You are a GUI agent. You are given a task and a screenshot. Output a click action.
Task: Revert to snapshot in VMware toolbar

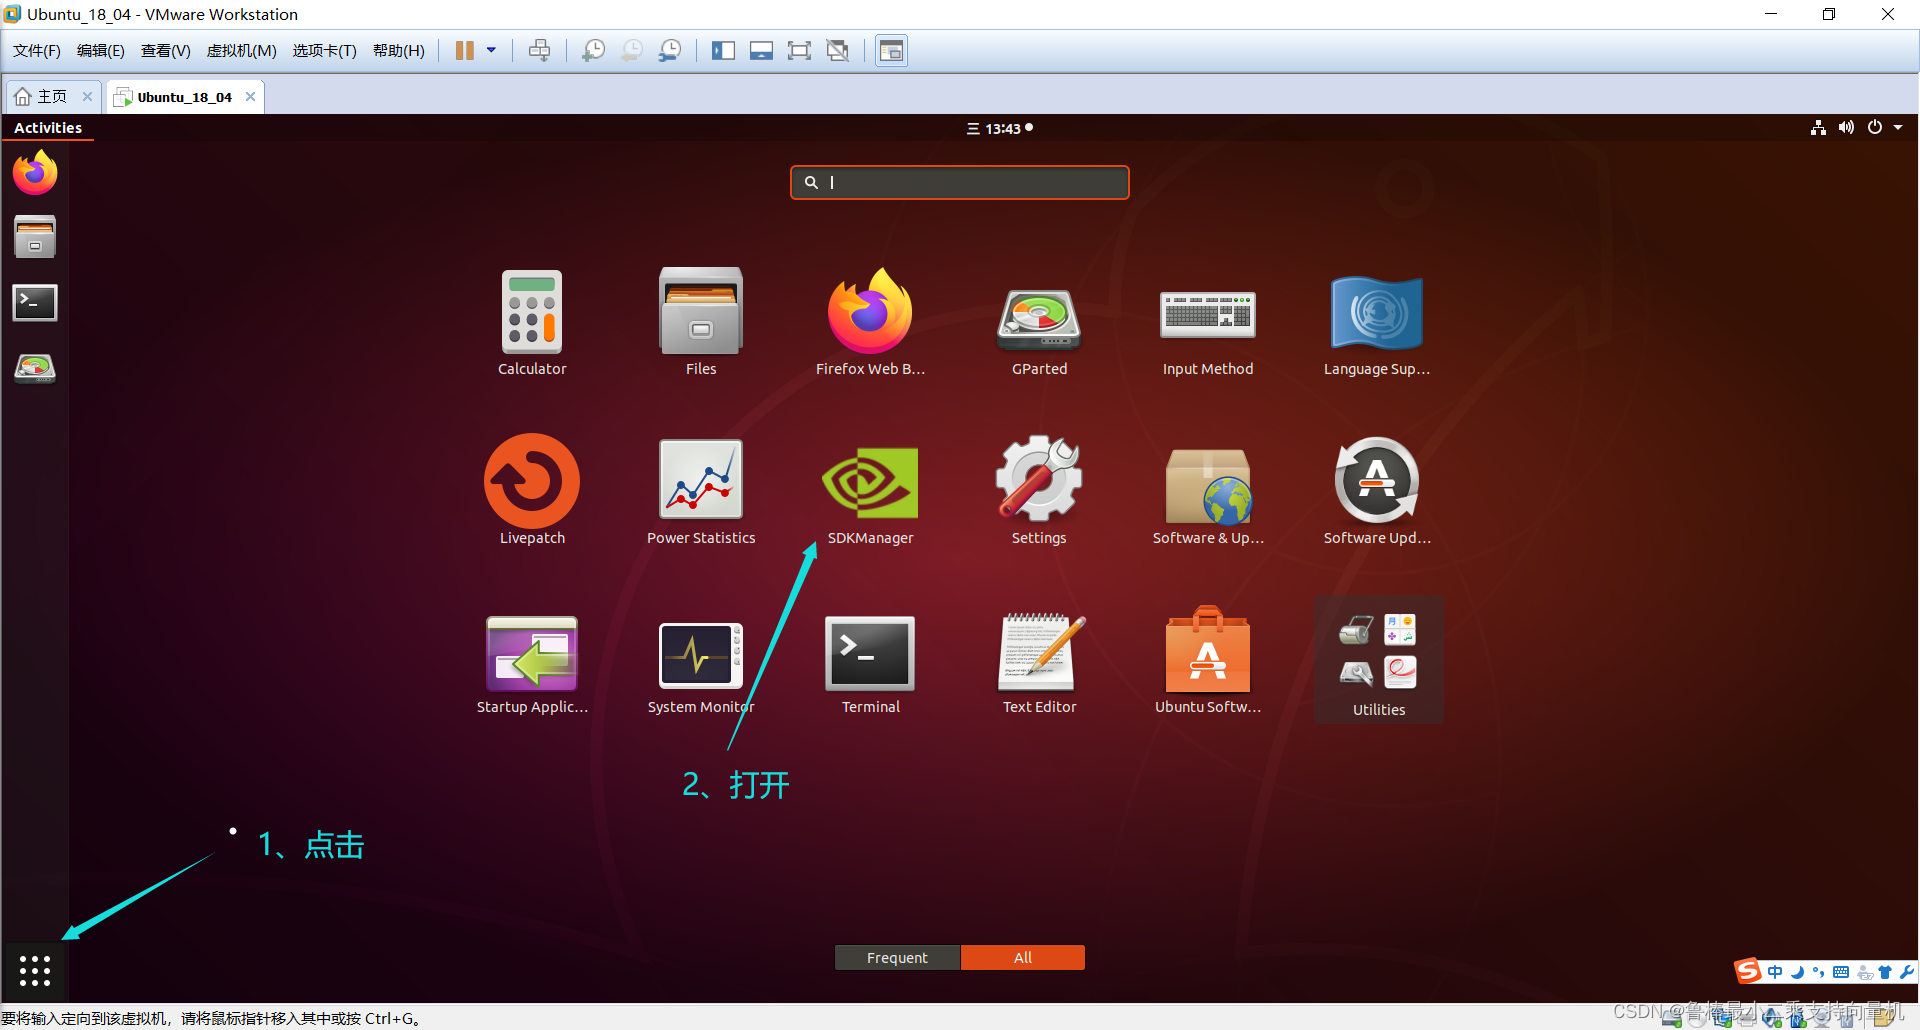[632, 51]
